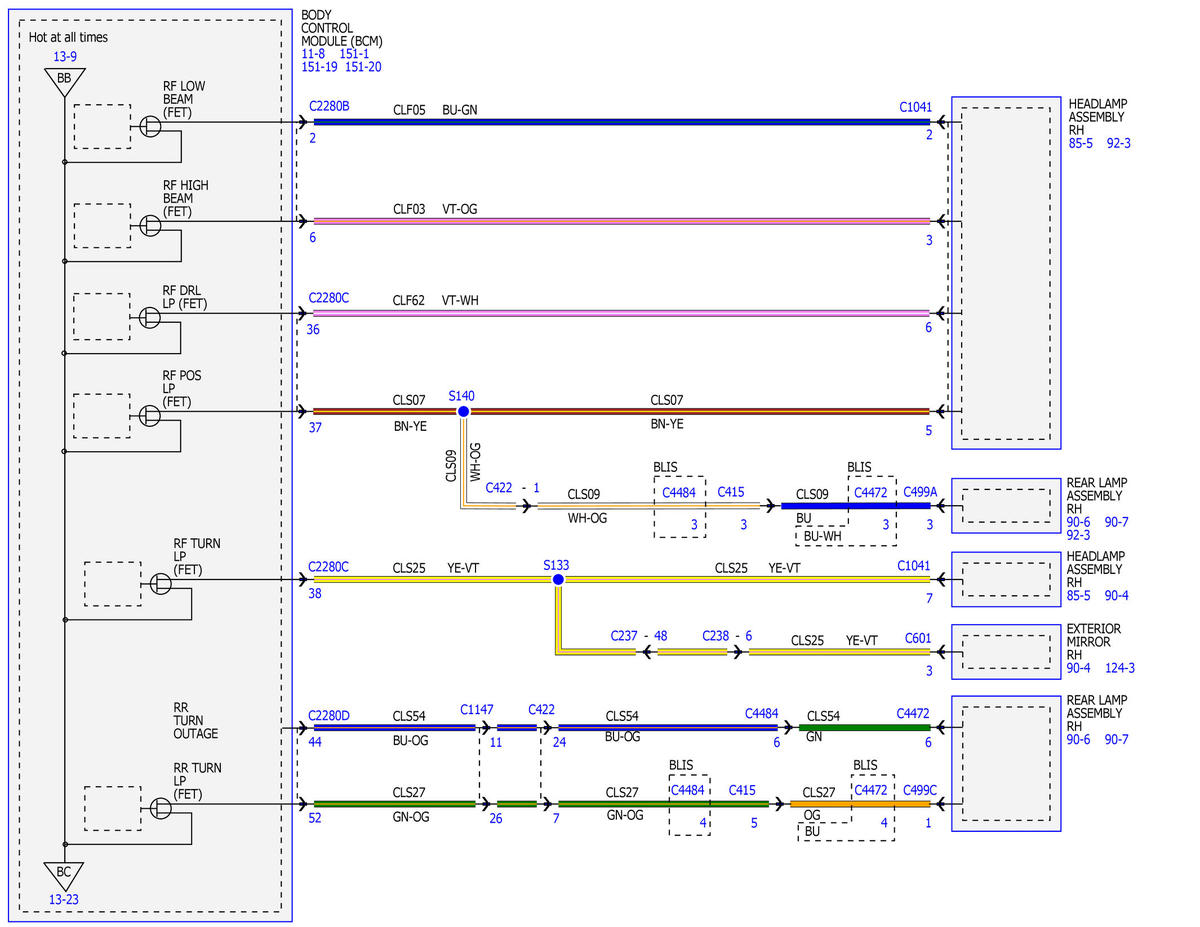Click the BC triangle symbol at the bottom
Screen dimensions: 1200x927
pos(64,875)
